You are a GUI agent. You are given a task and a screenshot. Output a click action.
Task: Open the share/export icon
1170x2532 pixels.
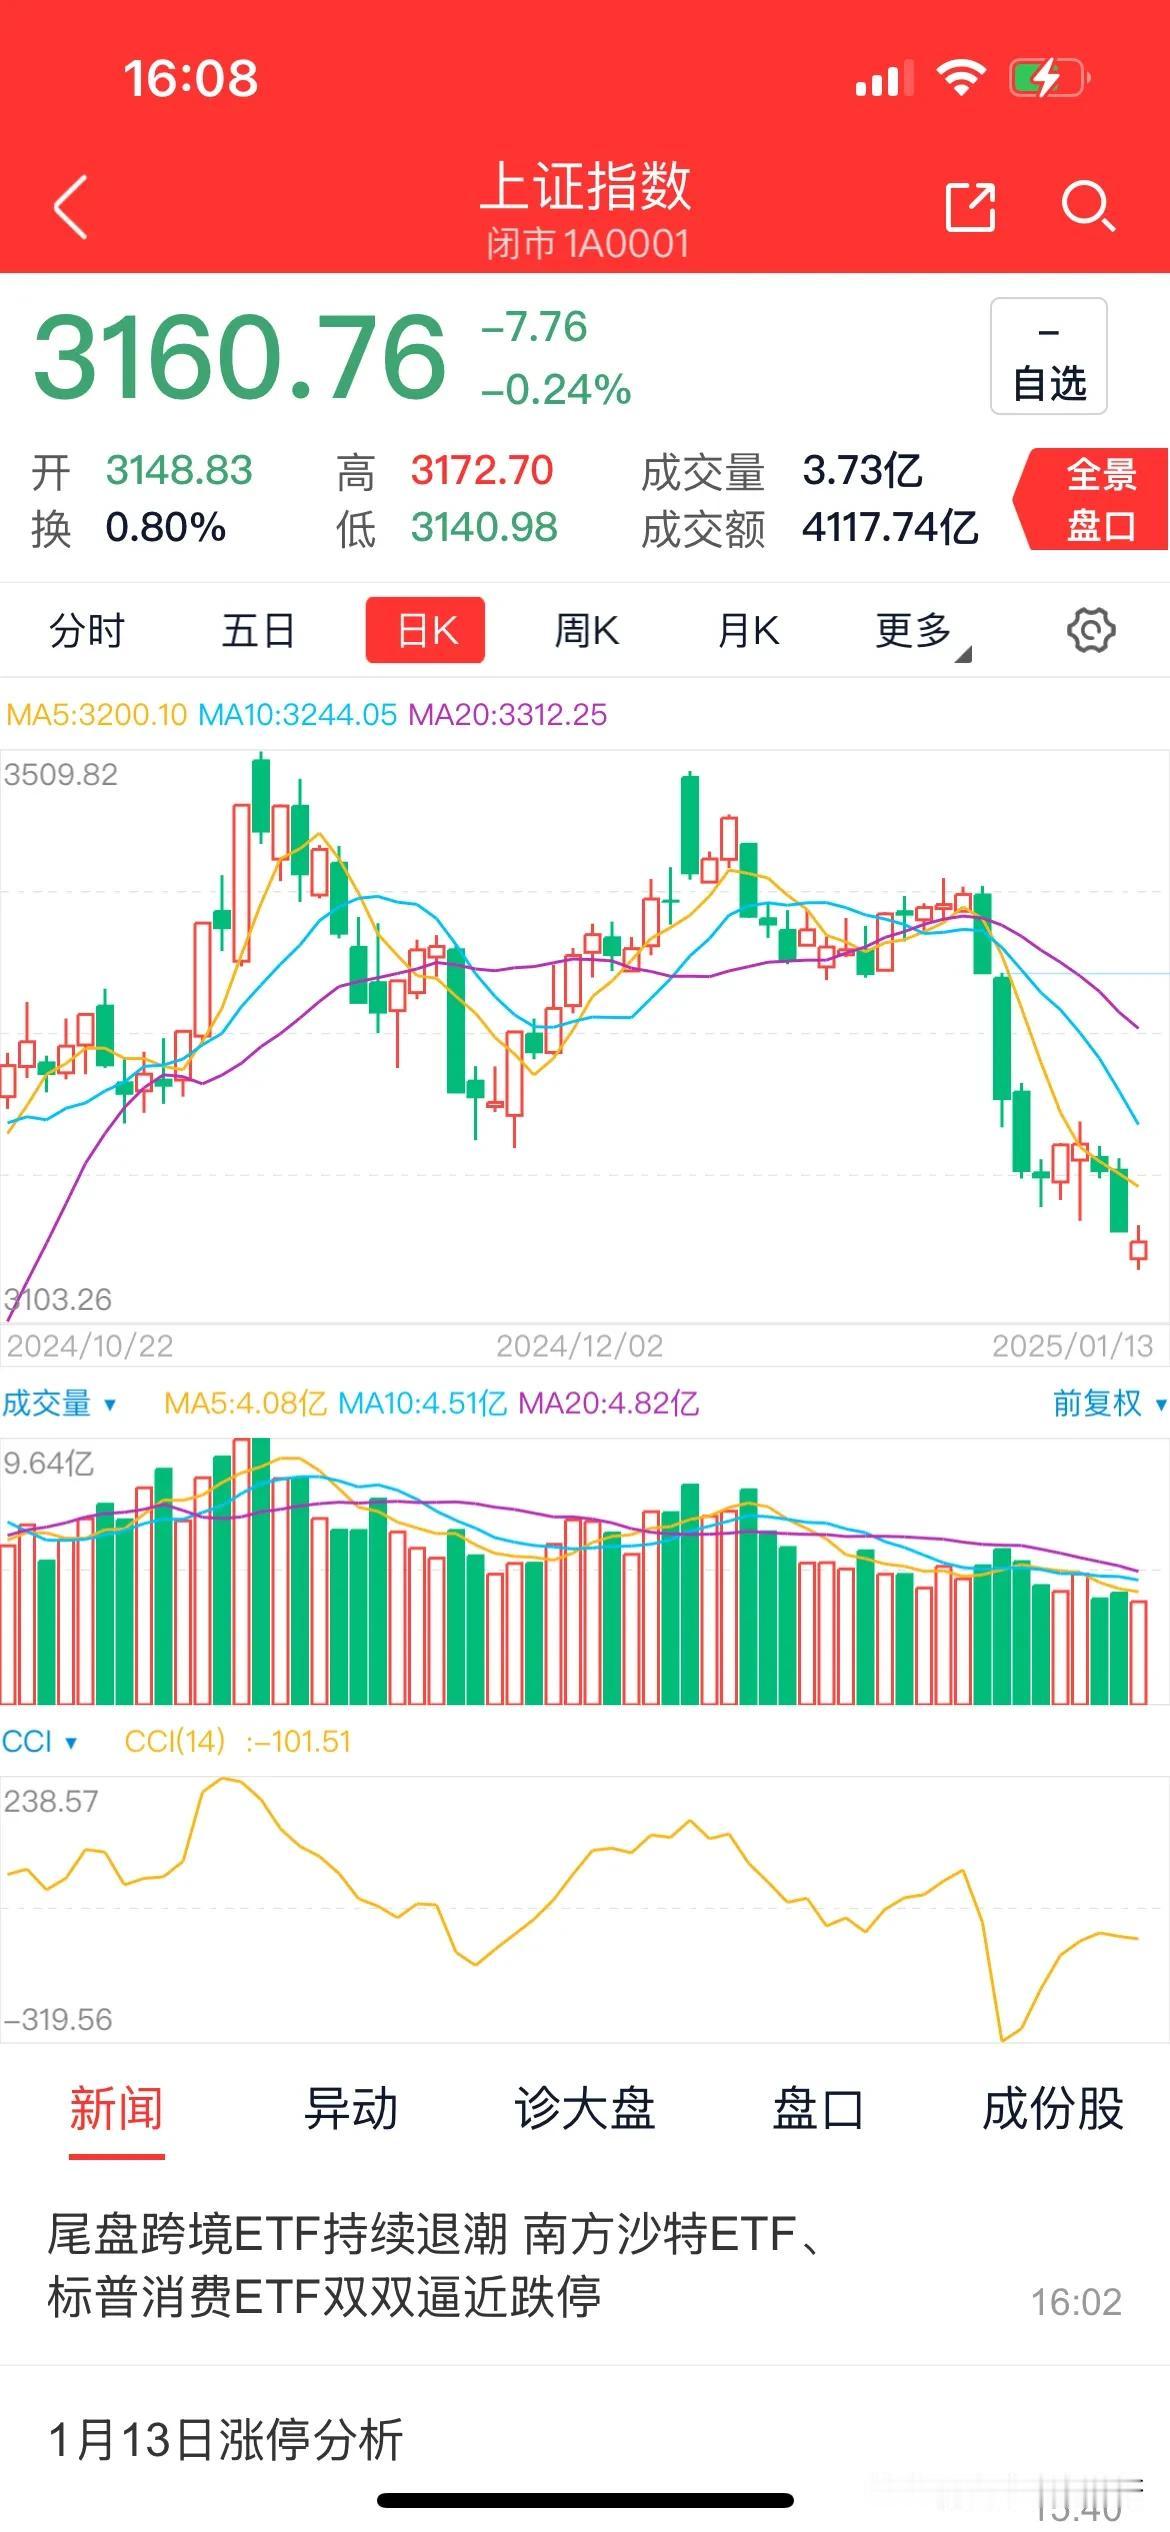point(970,207)
